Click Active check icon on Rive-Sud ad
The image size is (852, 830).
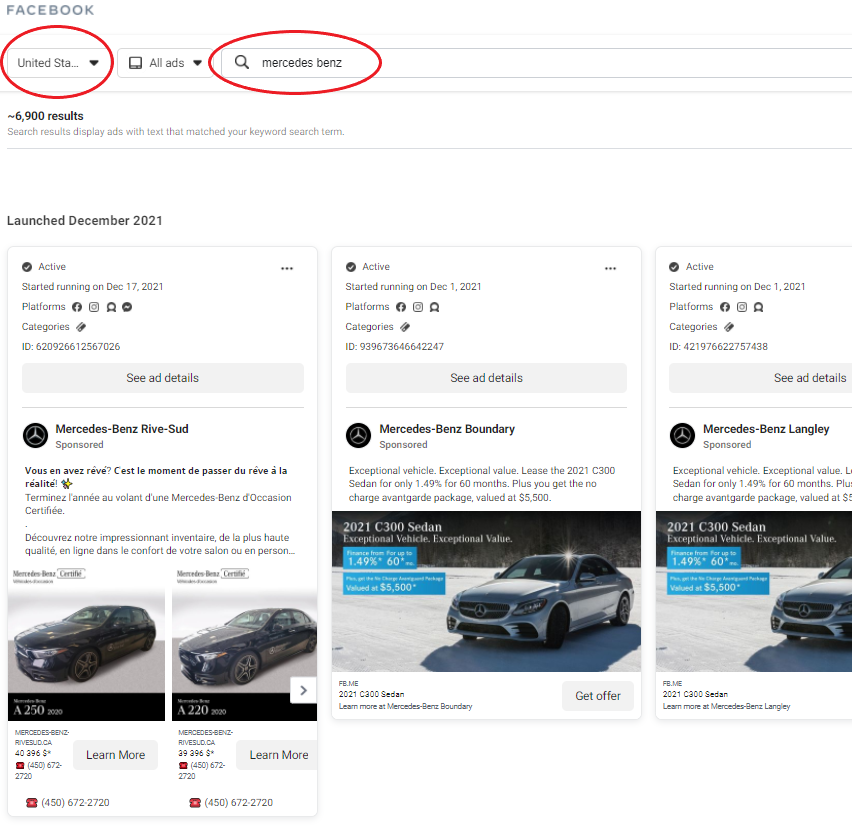tap(27, 267)
